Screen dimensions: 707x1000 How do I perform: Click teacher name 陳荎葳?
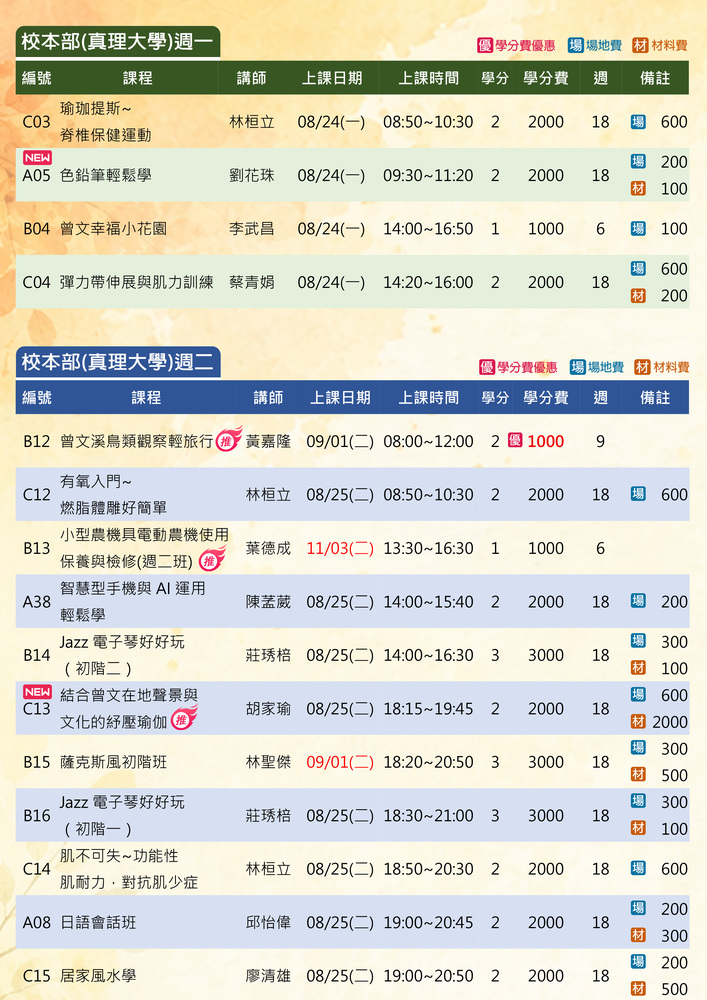[x=268, y=601]
